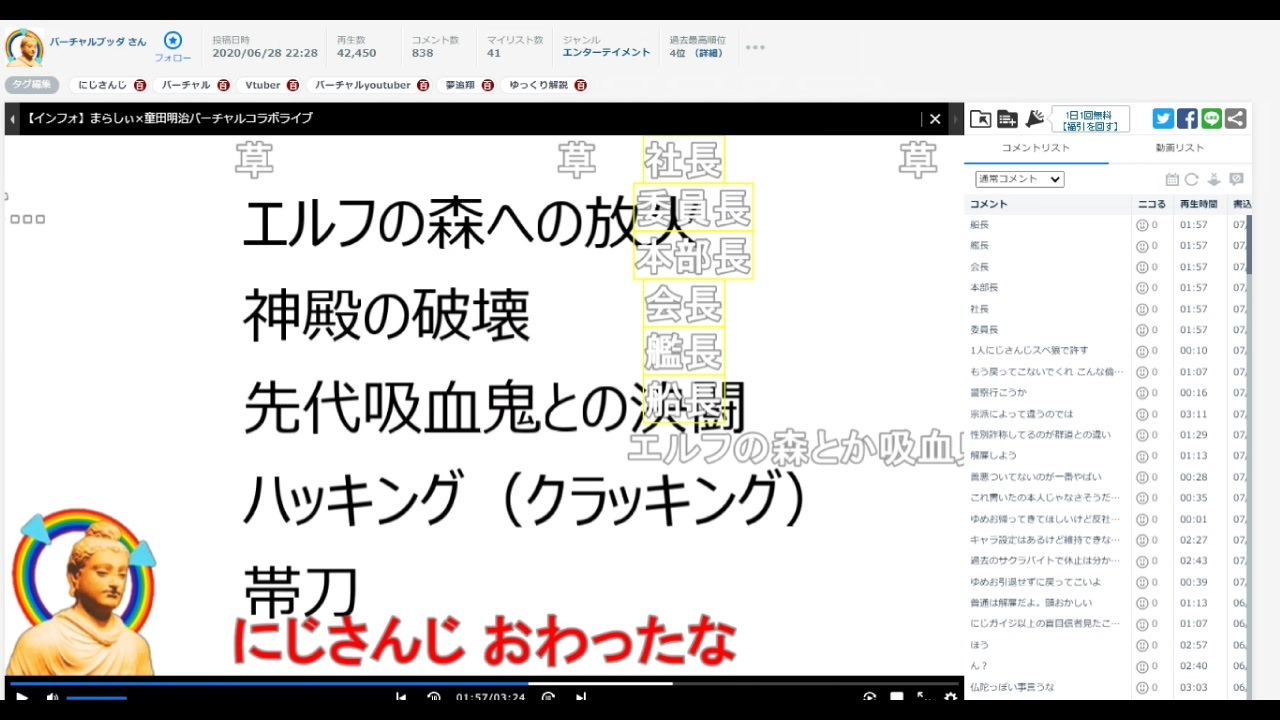Collapse the info banner with left arrow
Image resolution: width=1280 pixels, height=720 pixels.
[13, 119]
